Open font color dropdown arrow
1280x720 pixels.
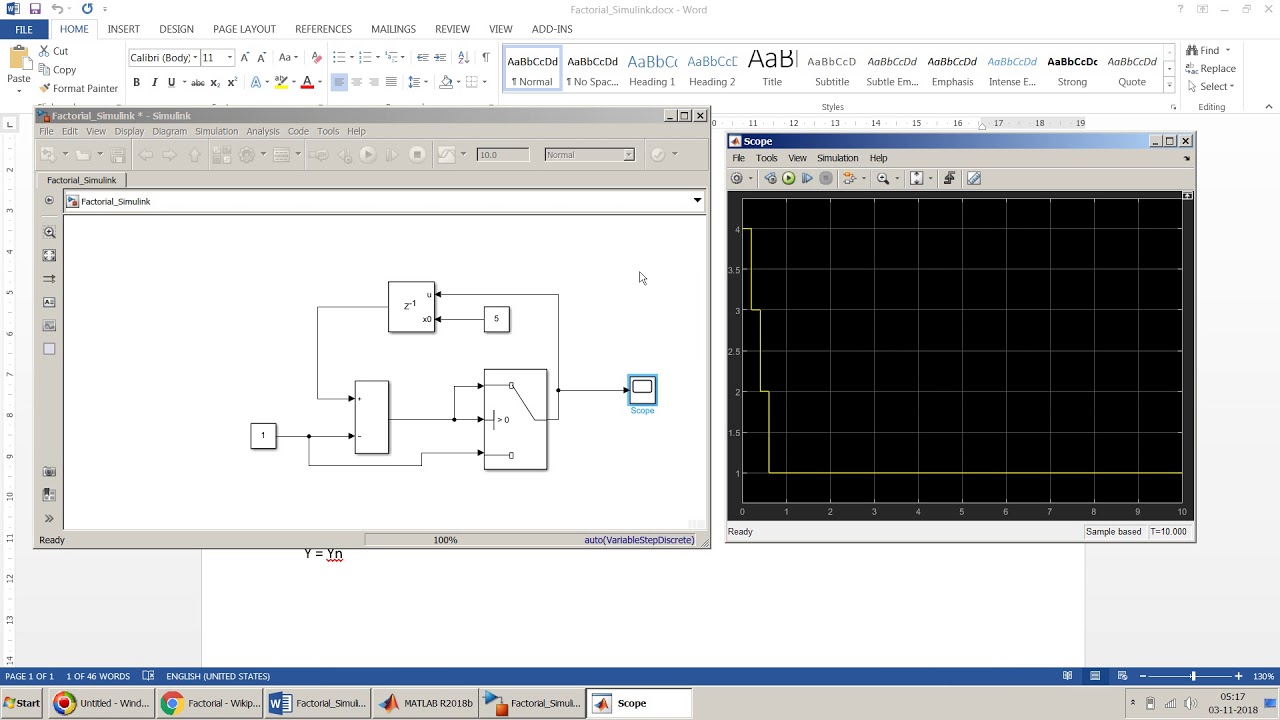320,82
